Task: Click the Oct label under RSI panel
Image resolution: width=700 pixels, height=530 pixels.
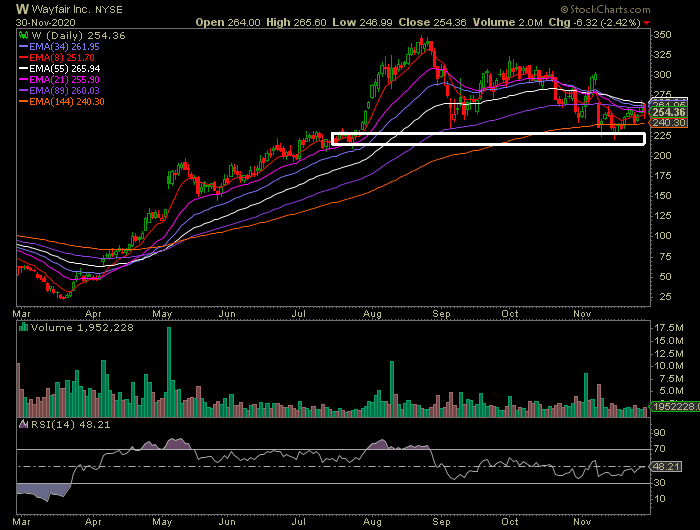Action: click(x=510, y=522)
